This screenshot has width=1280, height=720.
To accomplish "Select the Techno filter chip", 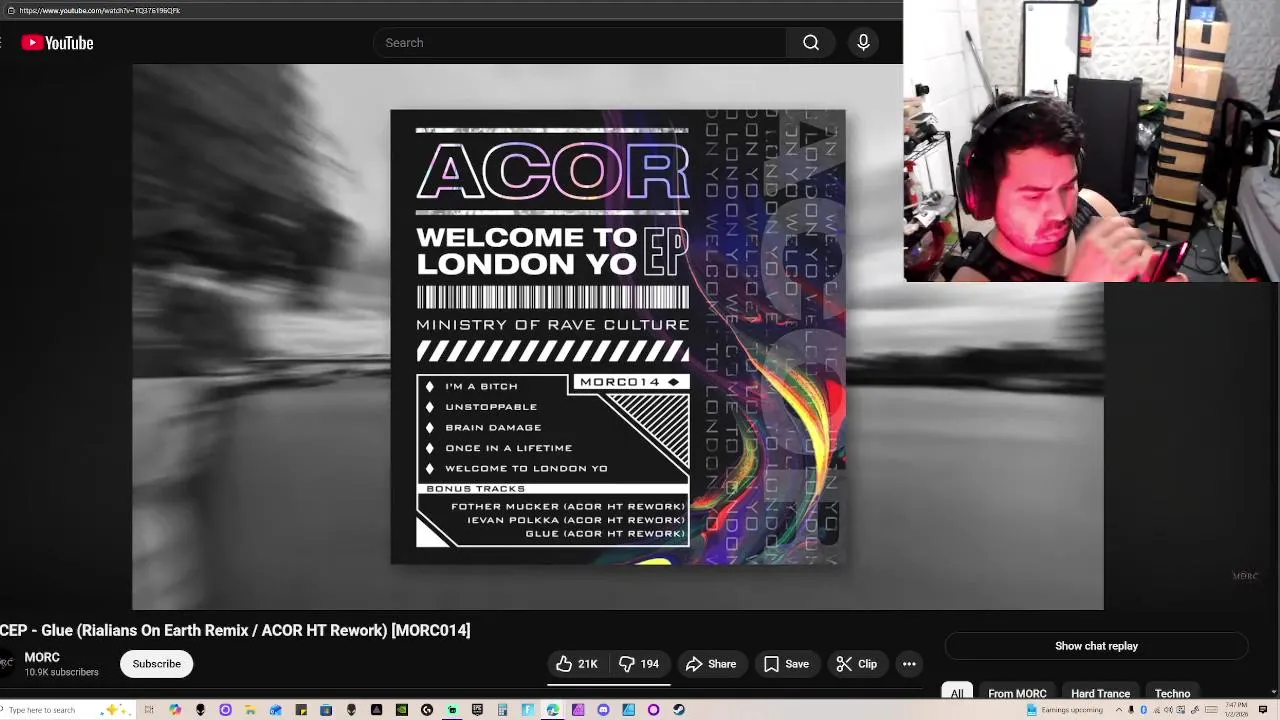I will [1172, 693].
